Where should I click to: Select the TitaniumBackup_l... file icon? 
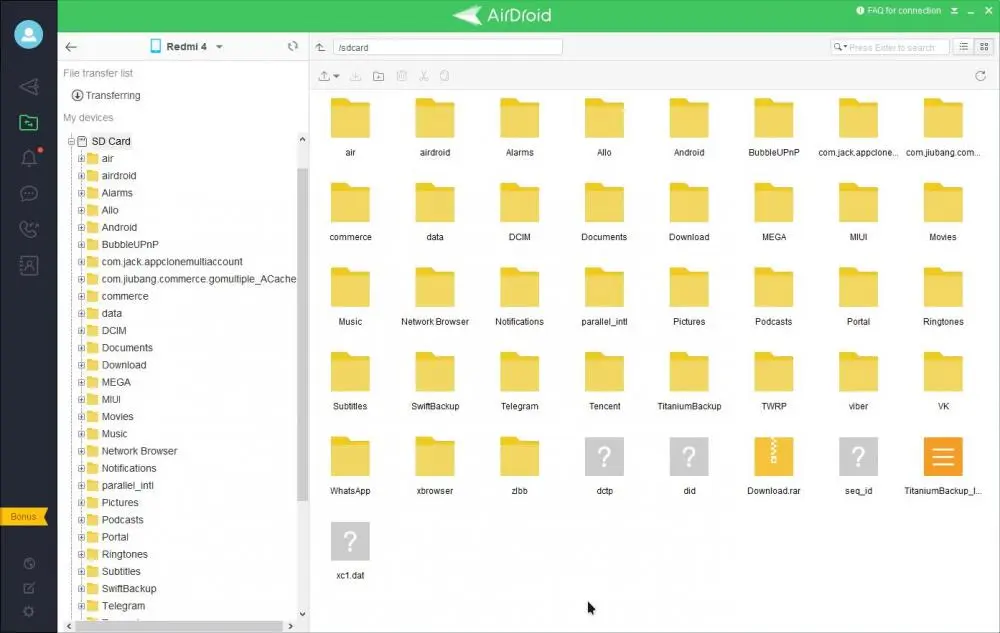click(943, 456)
